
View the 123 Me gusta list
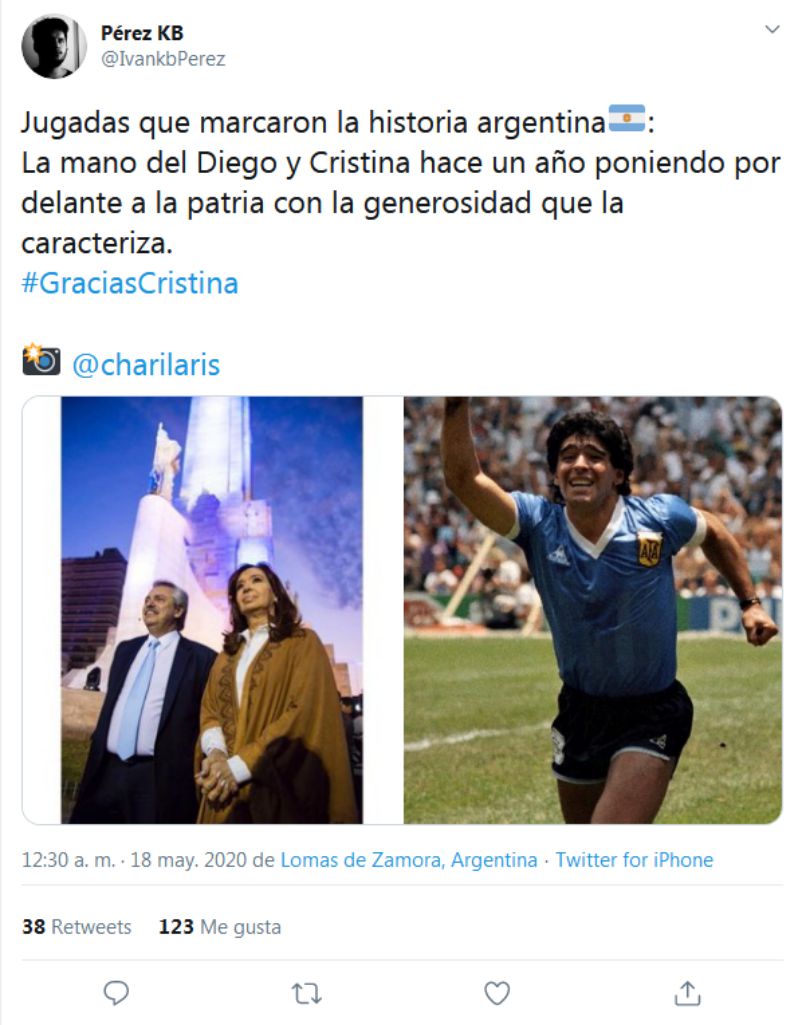click(220, 927)
